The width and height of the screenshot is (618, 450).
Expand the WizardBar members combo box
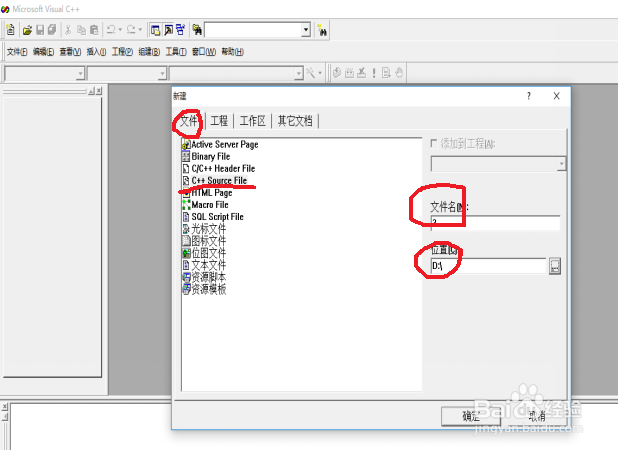299,73
